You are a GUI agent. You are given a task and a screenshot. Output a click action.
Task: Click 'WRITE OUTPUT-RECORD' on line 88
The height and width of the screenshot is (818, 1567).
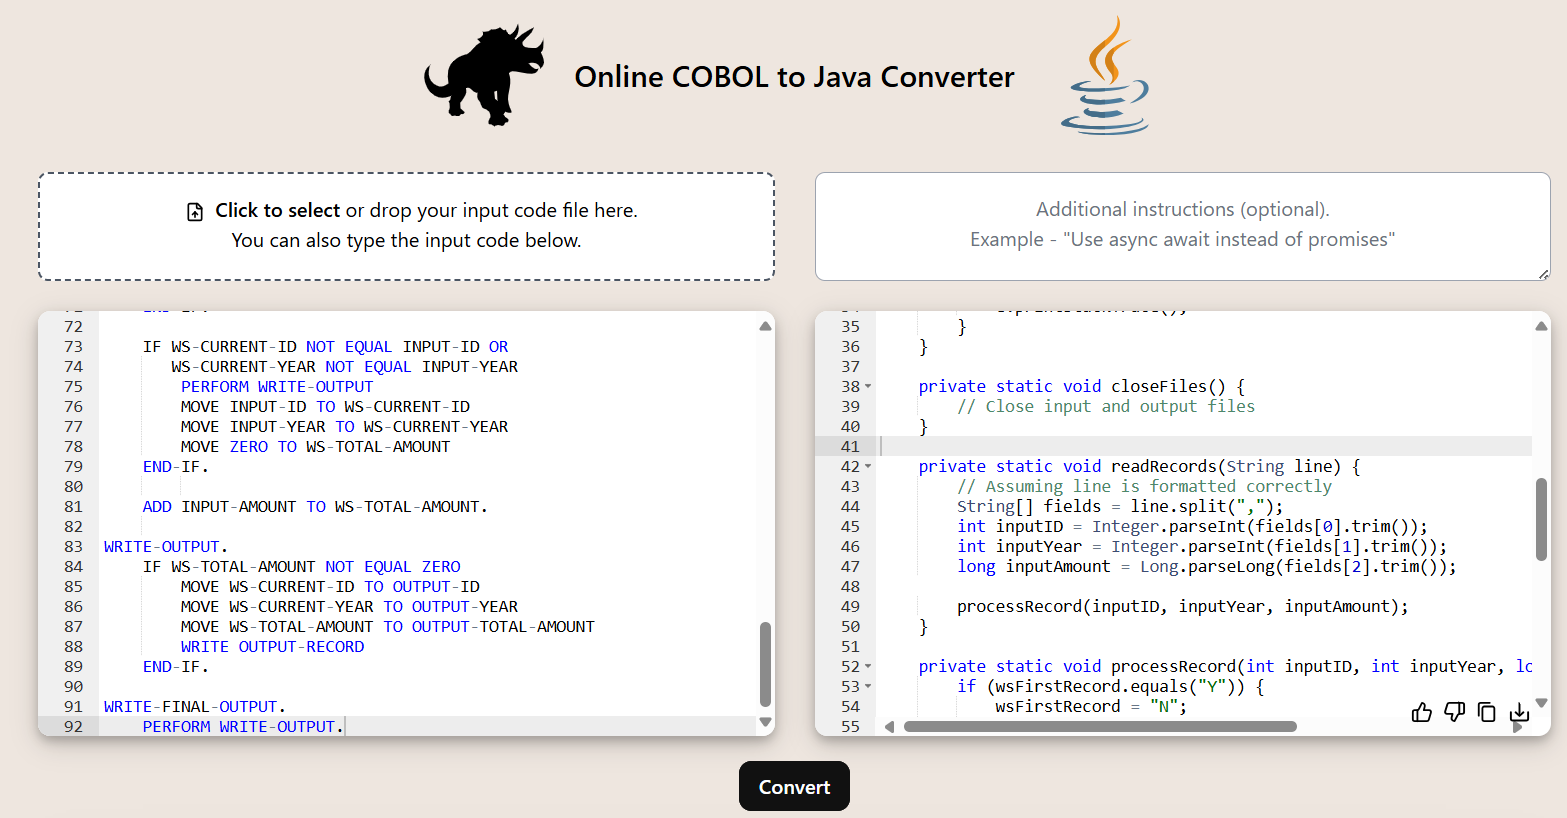tap(272, 647)
